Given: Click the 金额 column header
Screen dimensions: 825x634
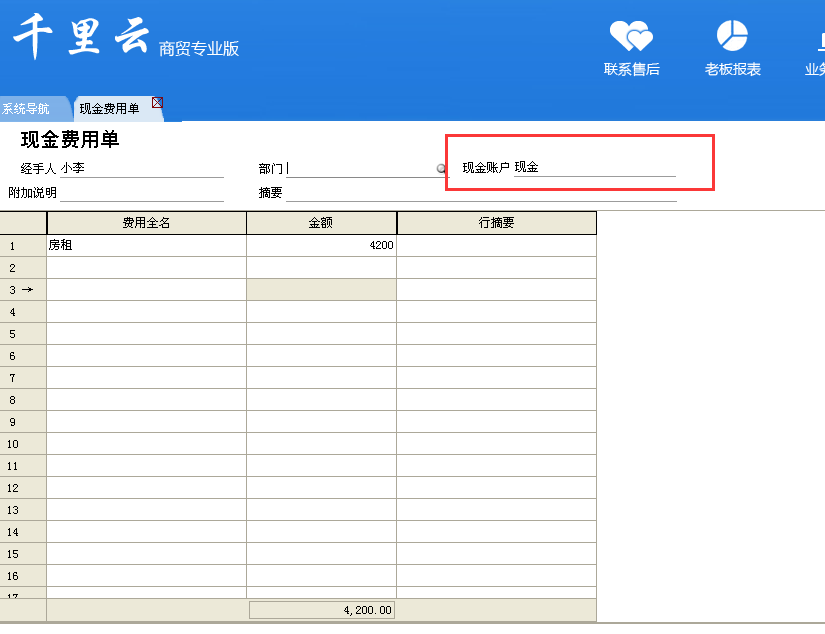Looking at the screenshot, I should [321, 223].
